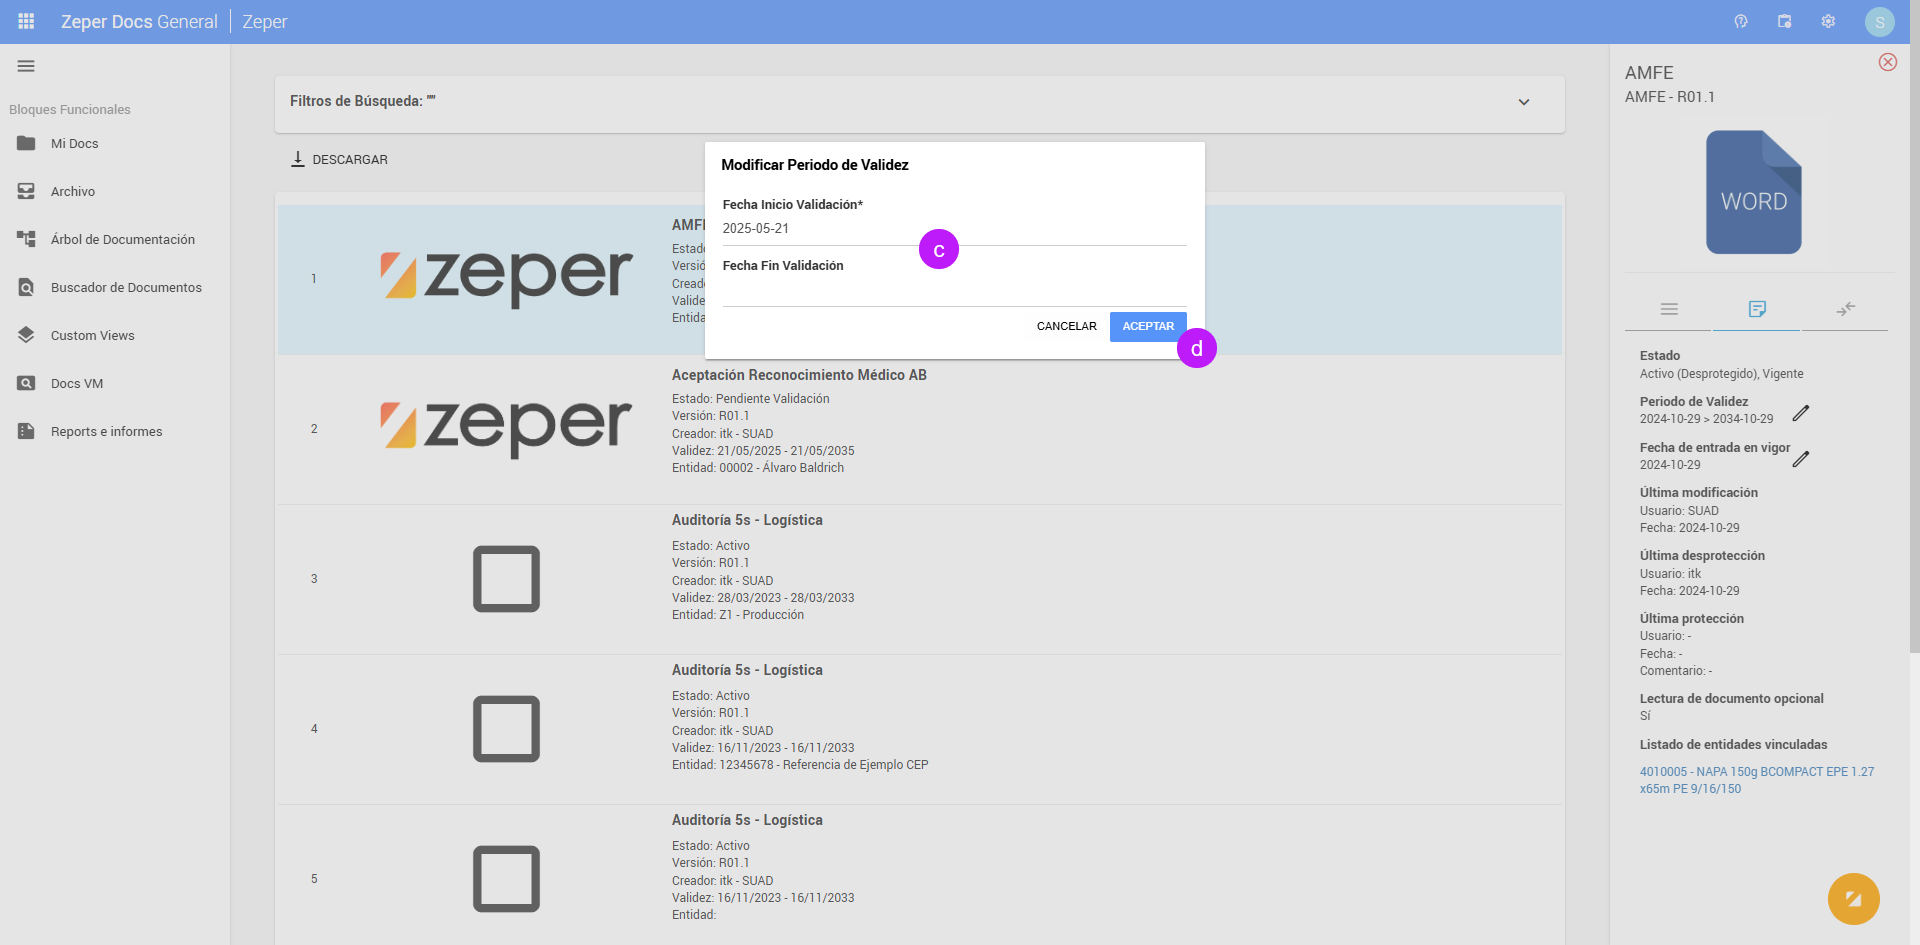Edit Fecha de entrada en vigor pencil
Viewport: 1920px width, 945px height.
[1801, 459]
